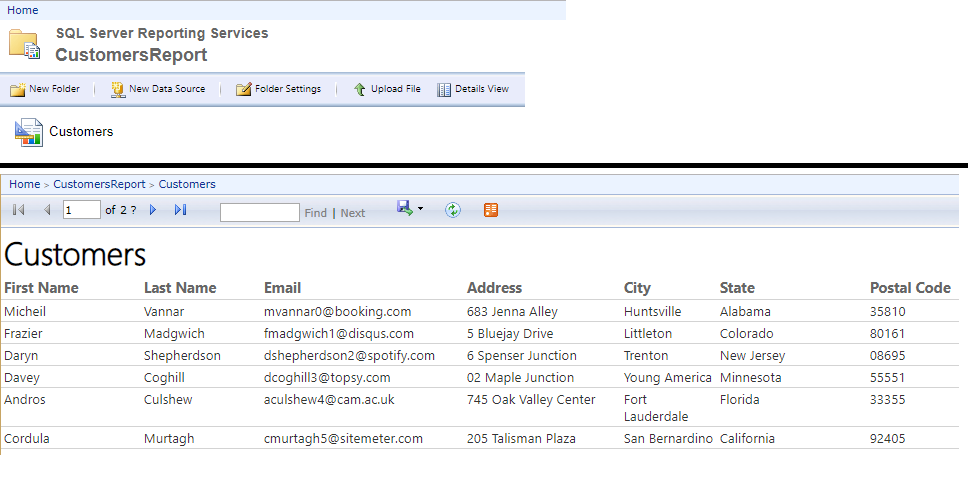The height and width of the screenshot is (499, 968).
Task: Click the export save icon
Action: point(405,208)
